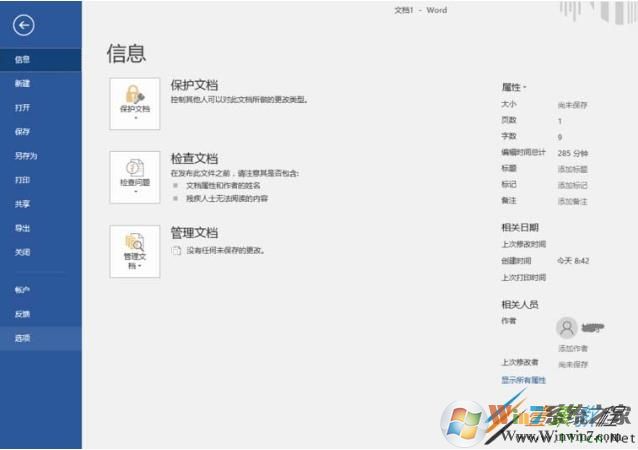This screenshot has width=638, height=450.
Task: Click the 显示所有属性 link
Action: 523,380
